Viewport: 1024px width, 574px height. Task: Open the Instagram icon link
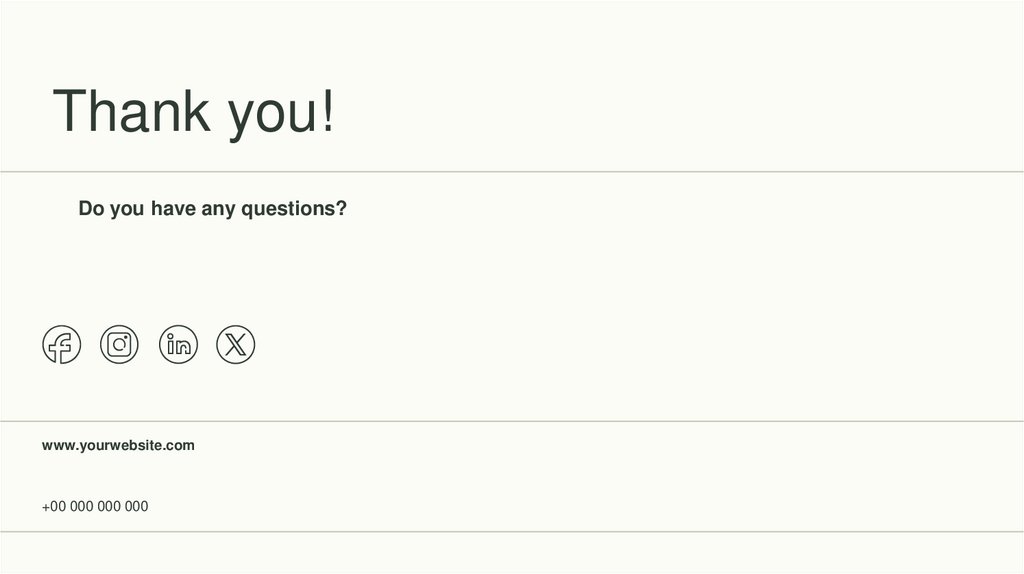click(x=119, y=345)
